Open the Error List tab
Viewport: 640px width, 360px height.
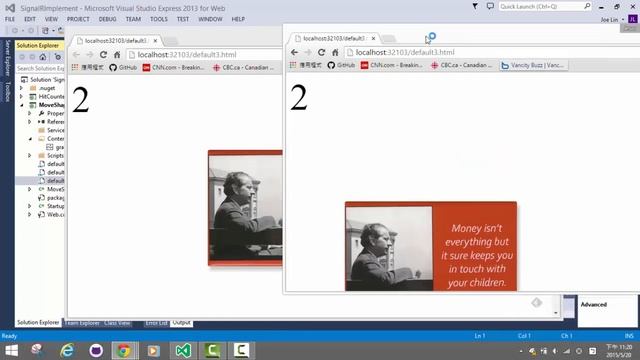[x=156, y=323]
